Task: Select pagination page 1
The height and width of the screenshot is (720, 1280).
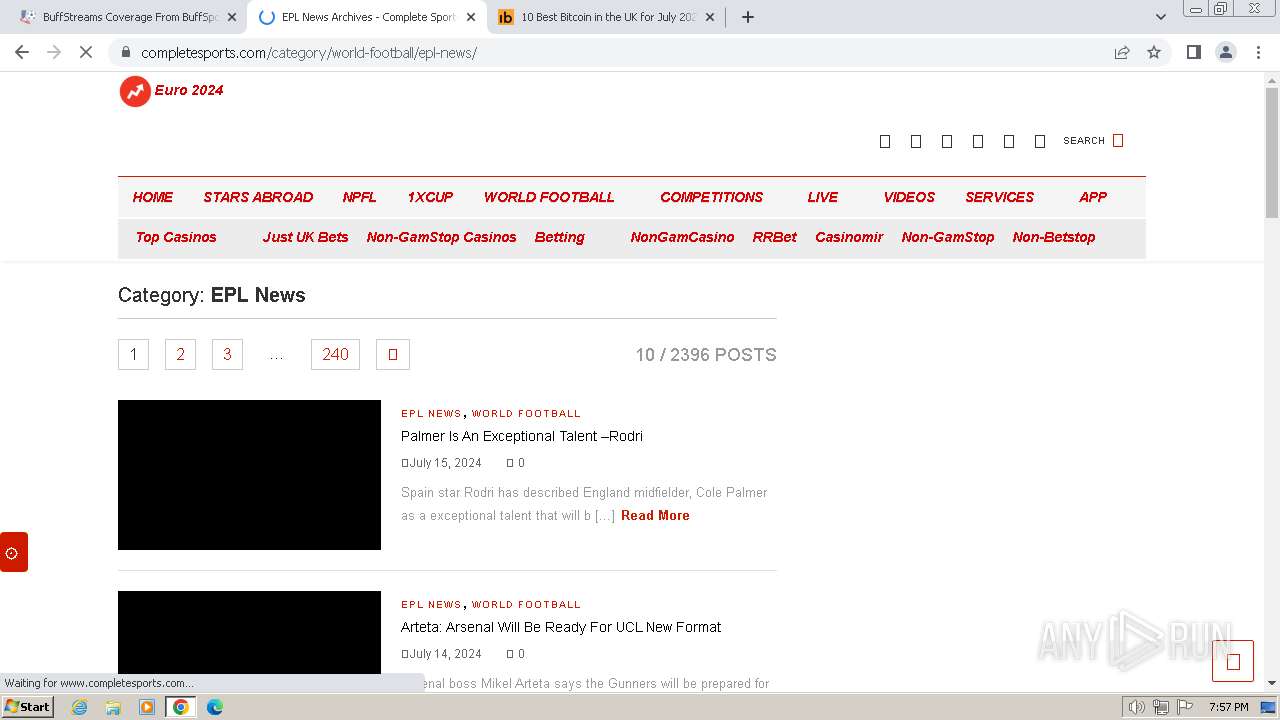Action: pyautogui.click(x=133, y=354)
